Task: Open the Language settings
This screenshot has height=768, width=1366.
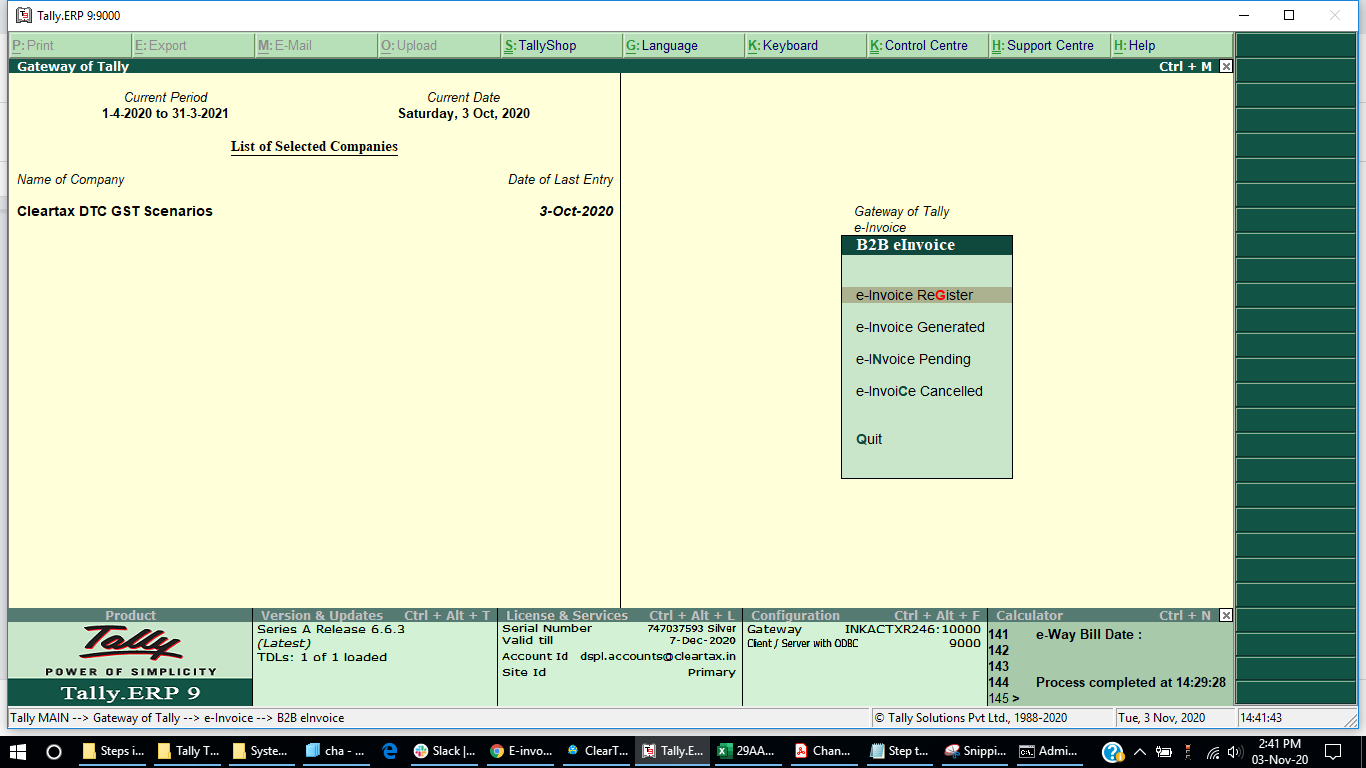Action: pos(683,45)
